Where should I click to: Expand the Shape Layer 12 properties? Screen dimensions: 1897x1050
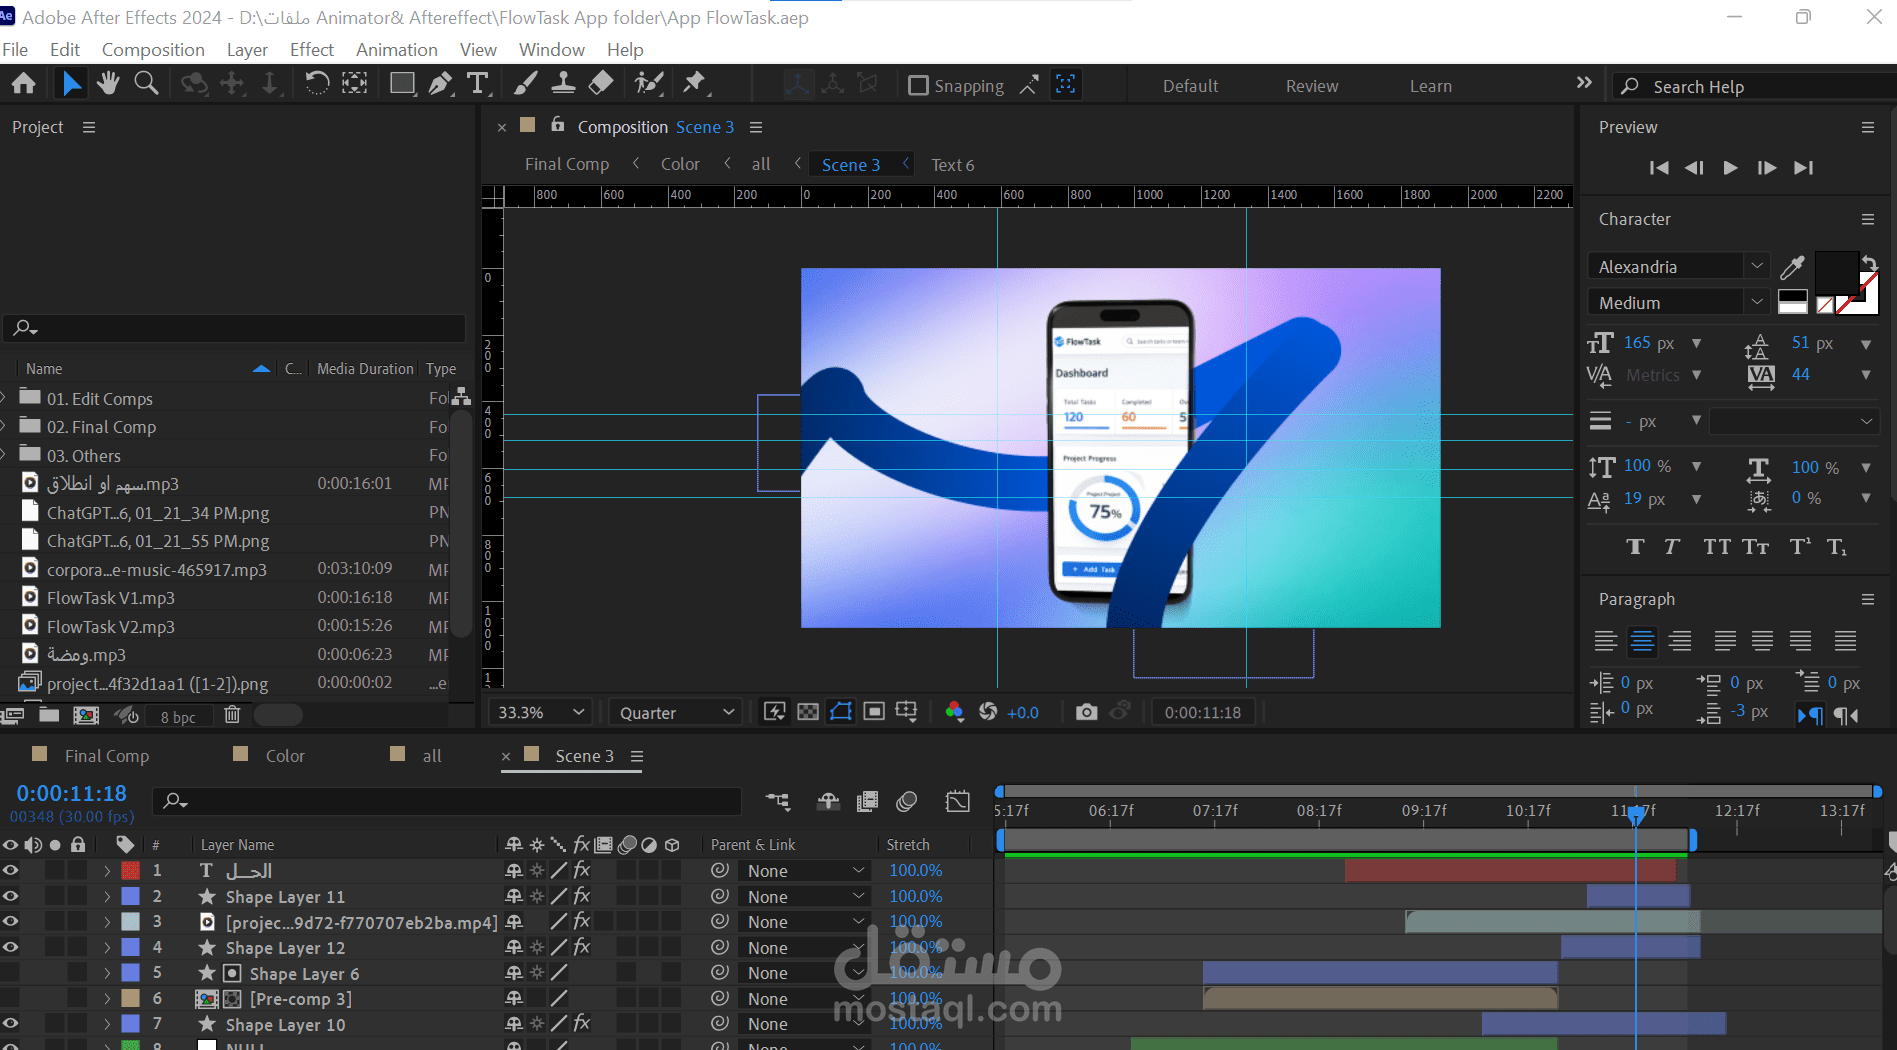pos(107,947)
